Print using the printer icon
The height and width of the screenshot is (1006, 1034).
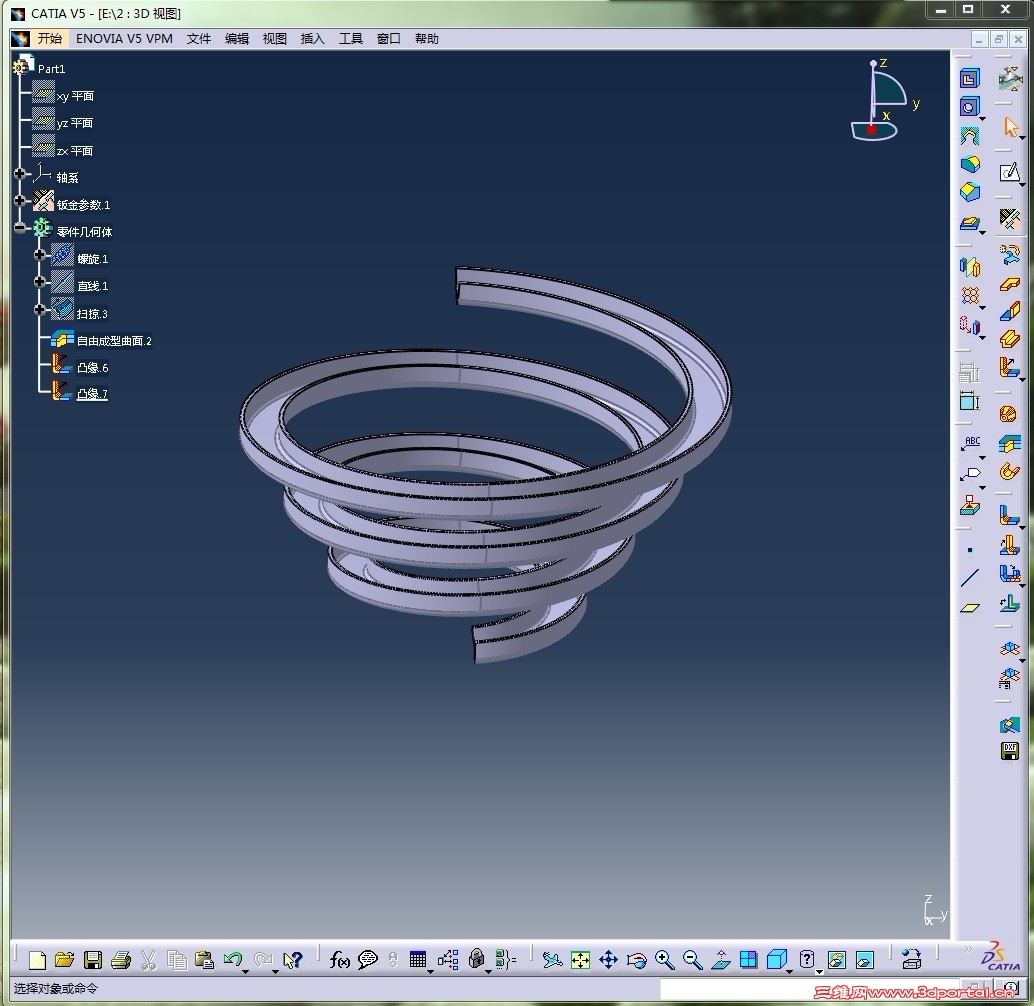(x=121, y=960)
